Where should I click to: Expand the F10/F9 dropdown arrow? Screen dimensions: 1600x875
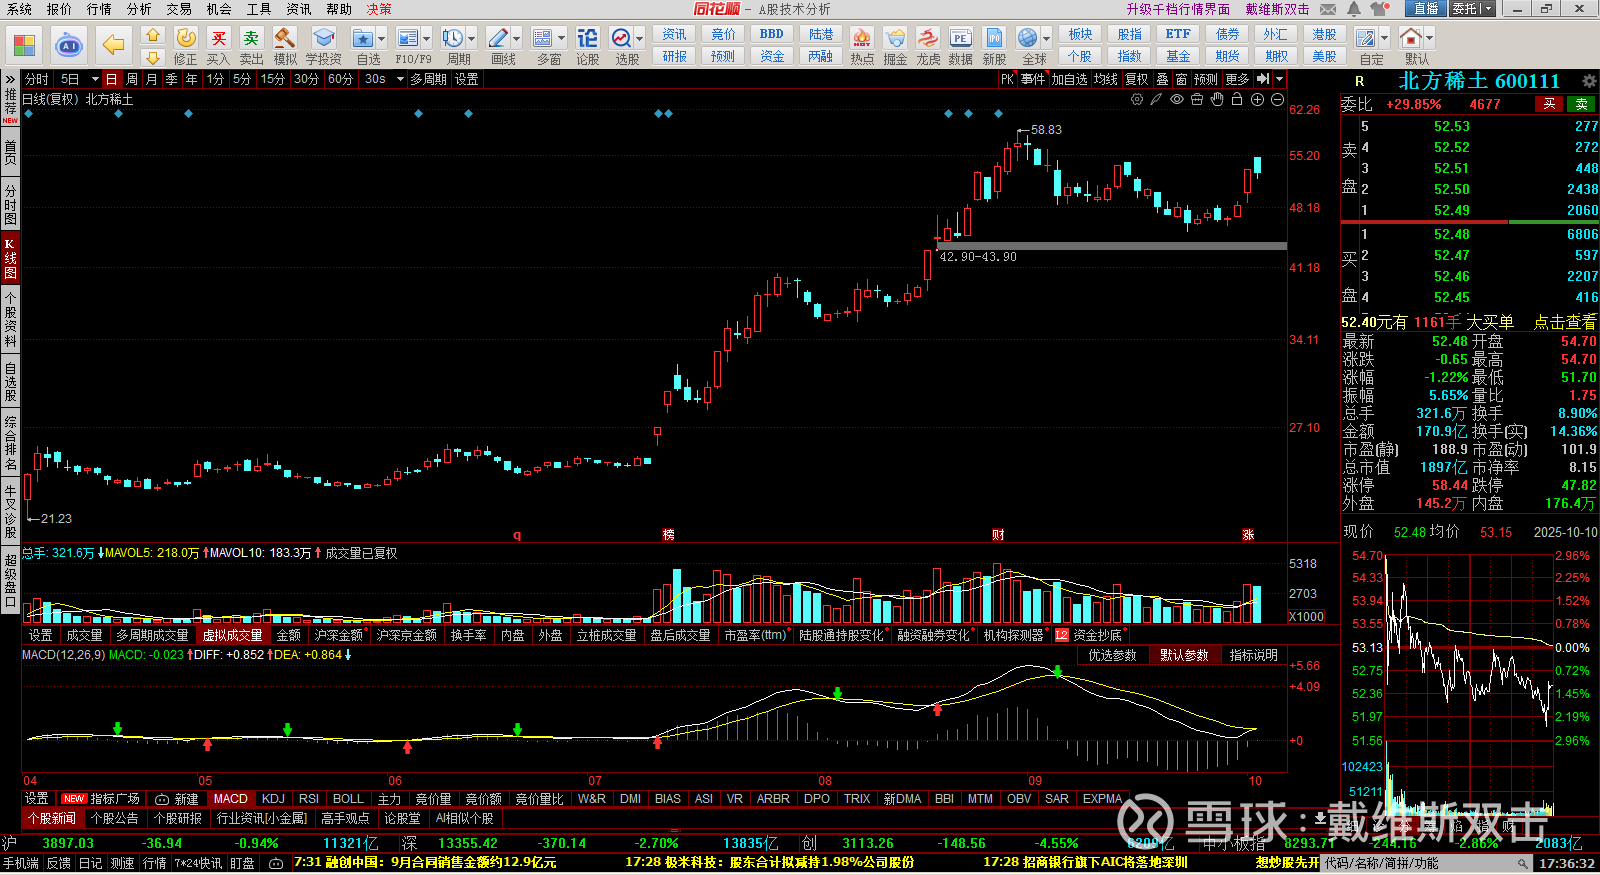click(x=427, y=38)
